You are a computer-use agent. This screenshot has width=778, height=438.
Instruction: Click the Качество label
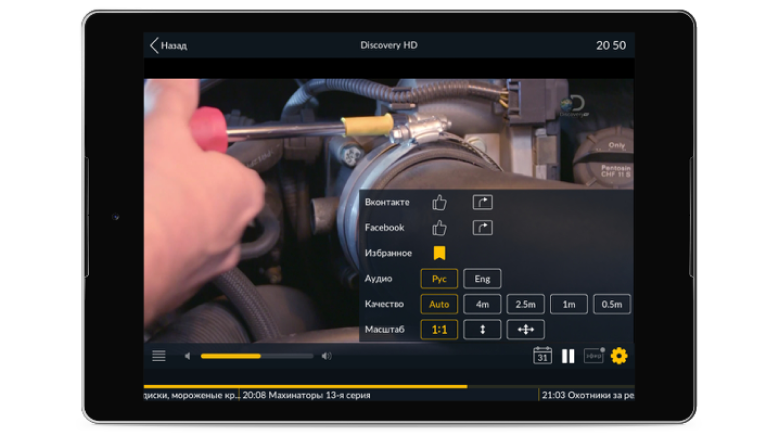[384, 304]
